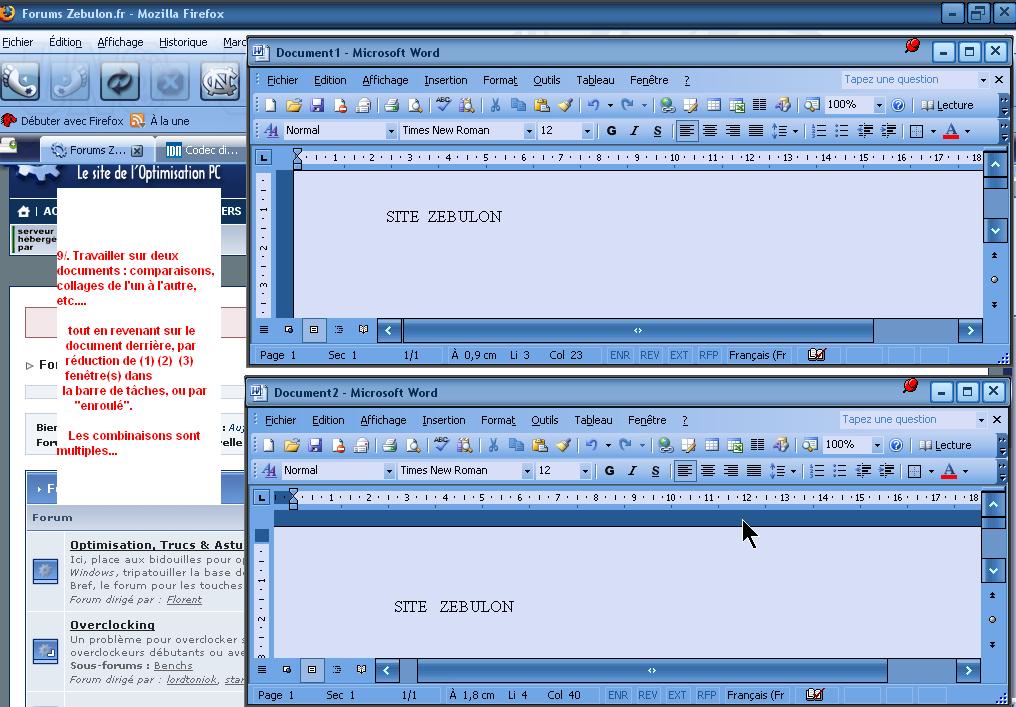Click the Cut scissors icon in Document1
The image size is (1016, 707).
(x=494, y=105)
